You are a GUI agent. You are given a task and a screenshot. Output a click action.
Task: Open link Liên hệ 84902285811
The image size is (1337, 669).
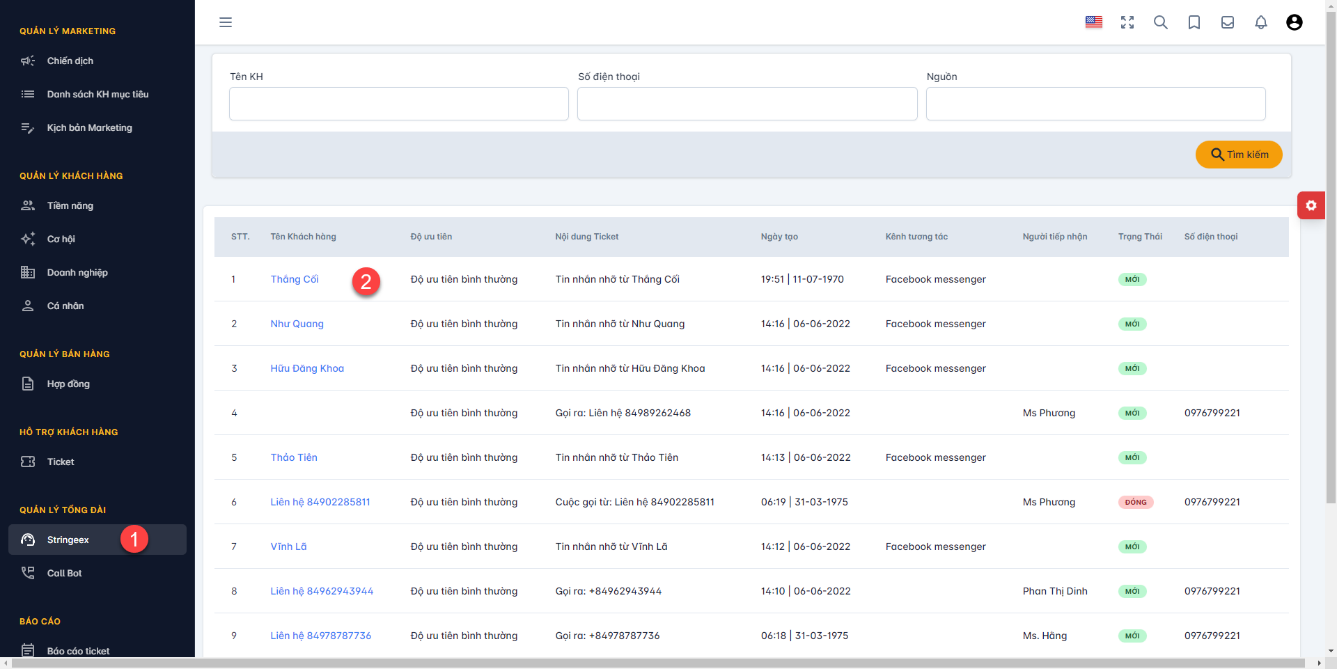320,502
